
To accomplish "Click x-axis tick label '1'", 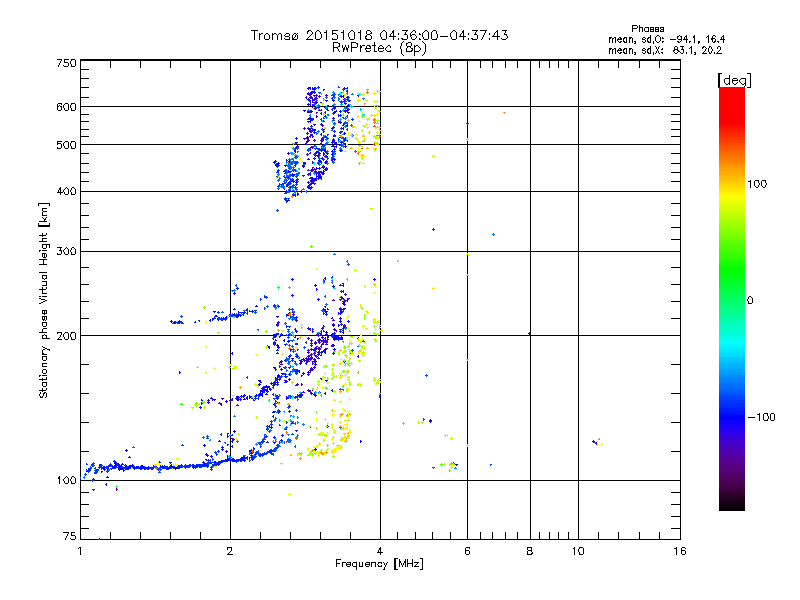I will click(x=80, y=551).
